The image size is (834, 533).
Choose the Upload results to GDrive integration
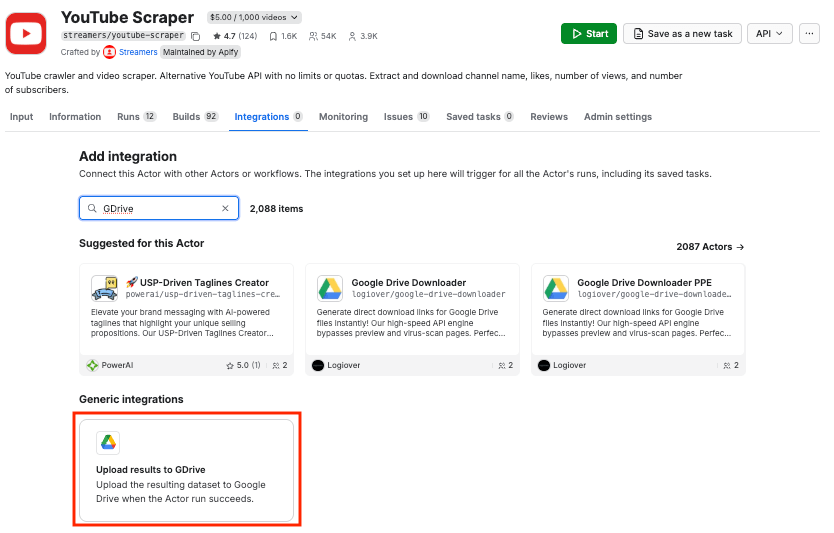186,470
